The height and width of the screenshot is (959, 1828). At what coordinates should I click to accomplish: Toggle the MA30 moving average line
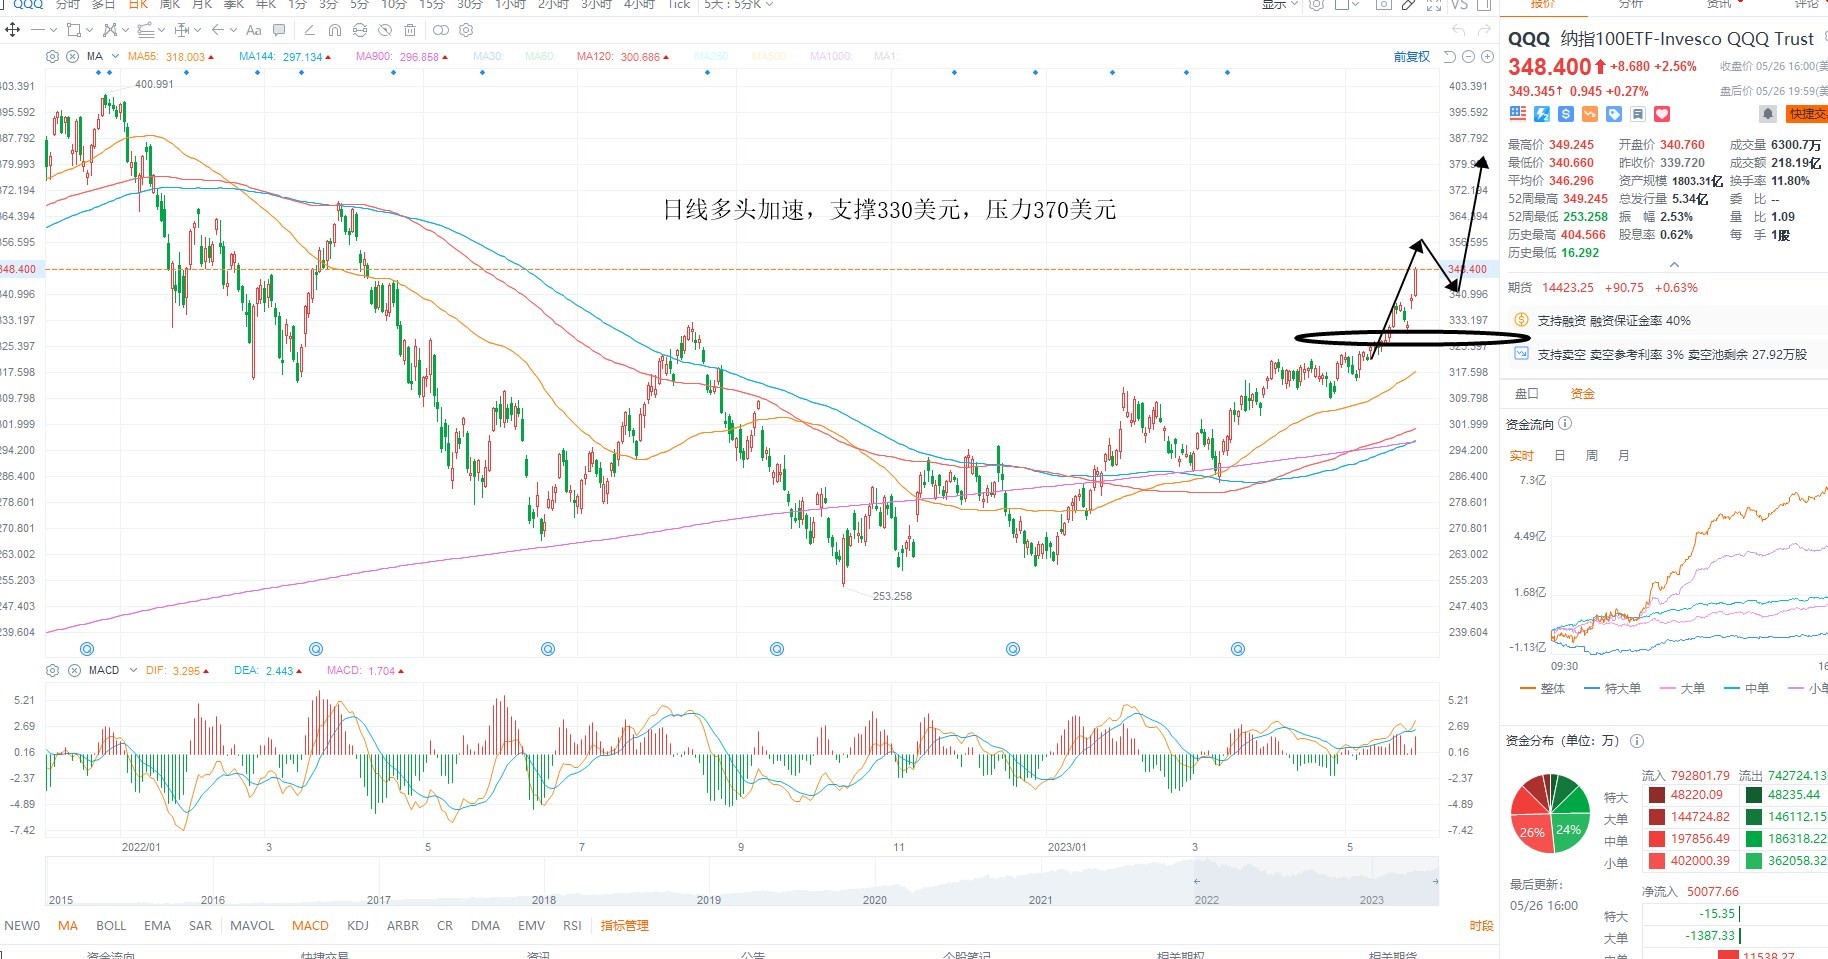(487, 57)
